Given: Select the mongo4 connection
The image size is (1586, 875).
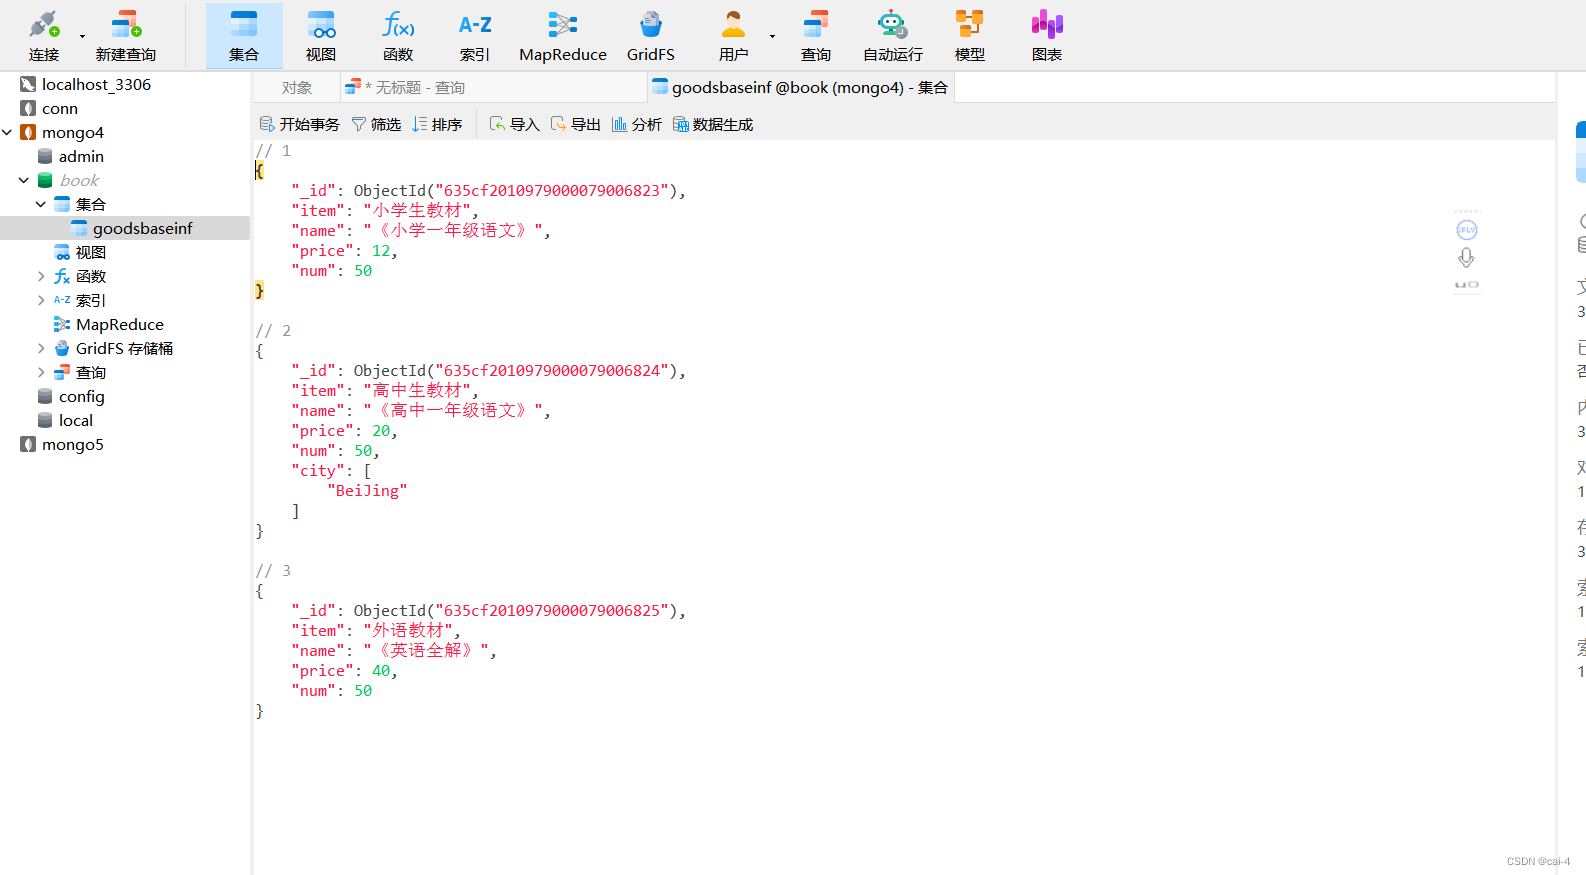Looking at the screenshot, I should click(x=72, y=132).
